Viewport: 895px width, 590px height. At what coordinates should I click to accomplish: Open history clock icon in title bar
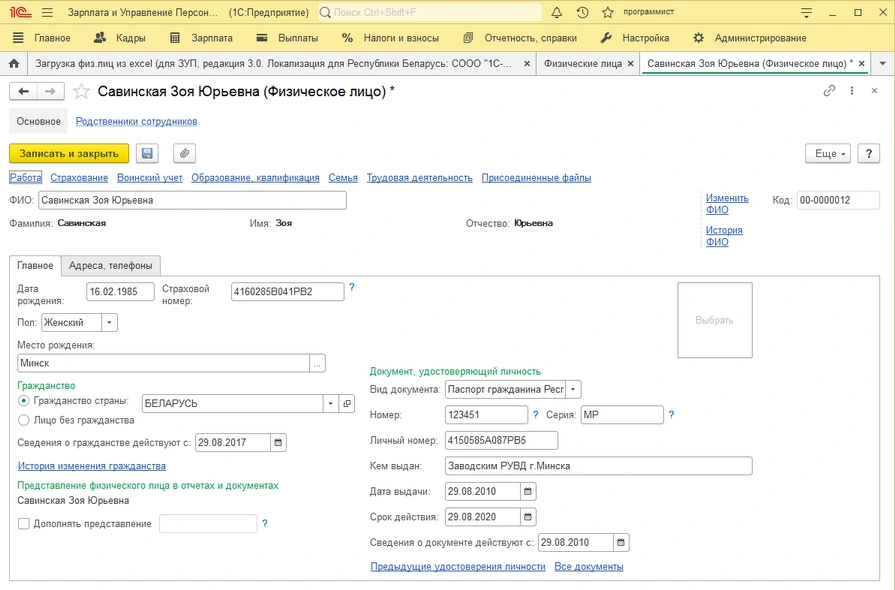tap(583, 12)
